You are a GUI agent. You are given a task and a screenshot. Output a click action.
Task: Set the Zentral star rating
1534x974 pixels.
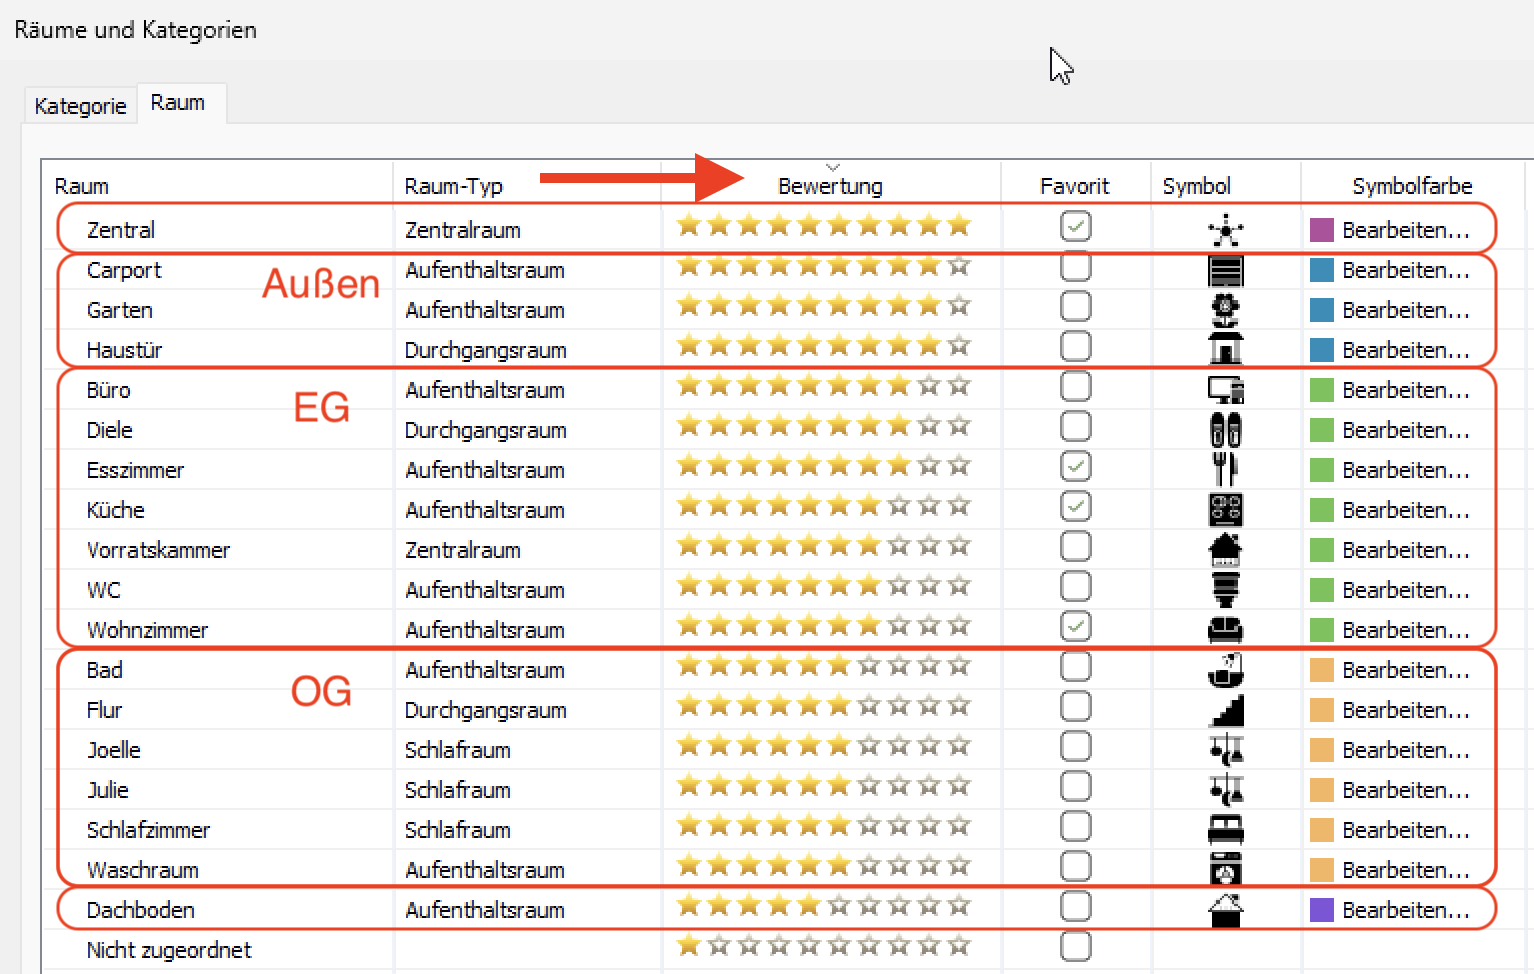click(824, 225)
